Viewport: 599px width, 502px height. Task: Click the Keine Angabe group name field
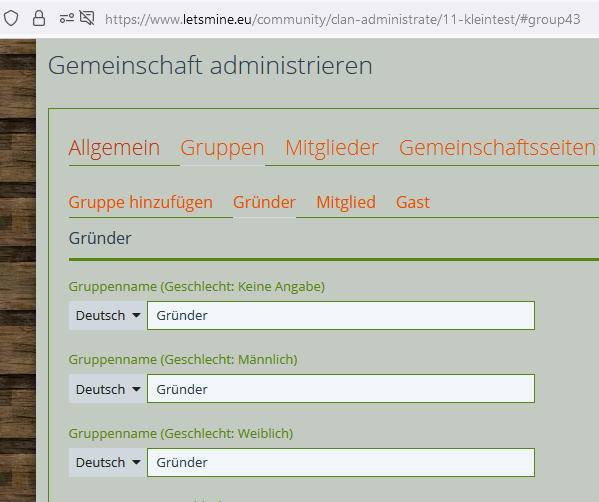341,316
